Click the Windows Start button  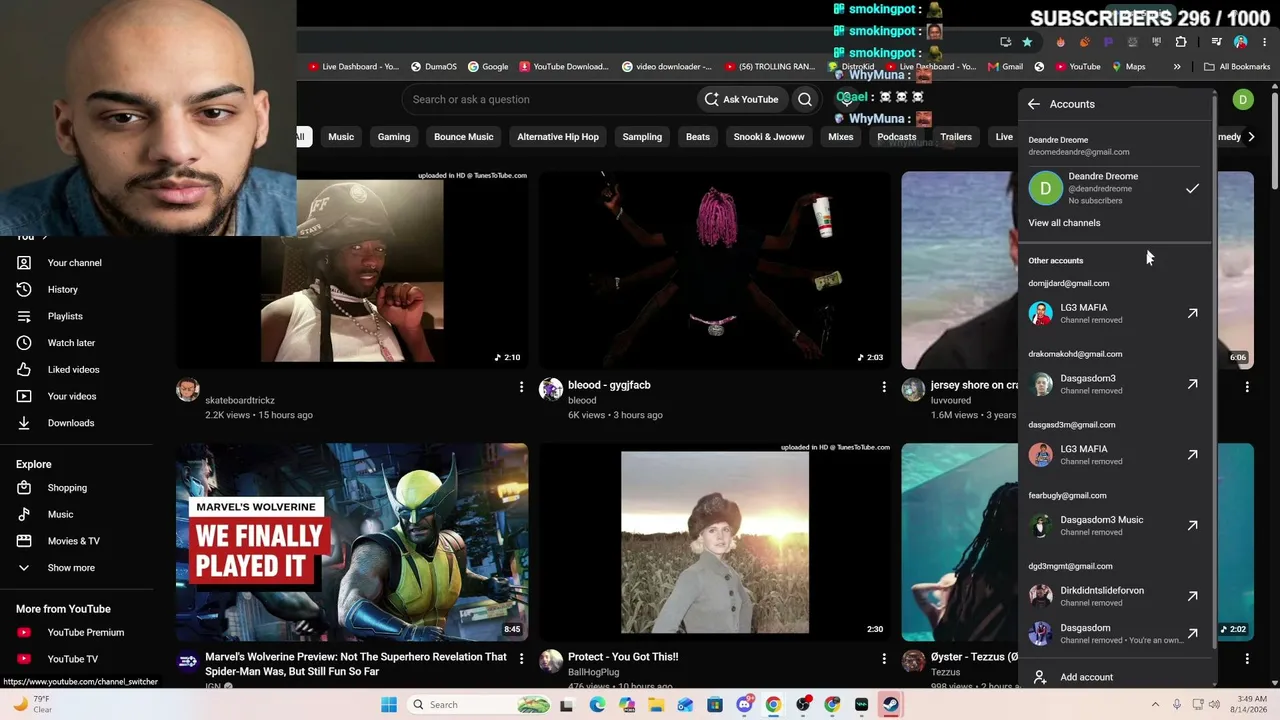coord(389,705)
